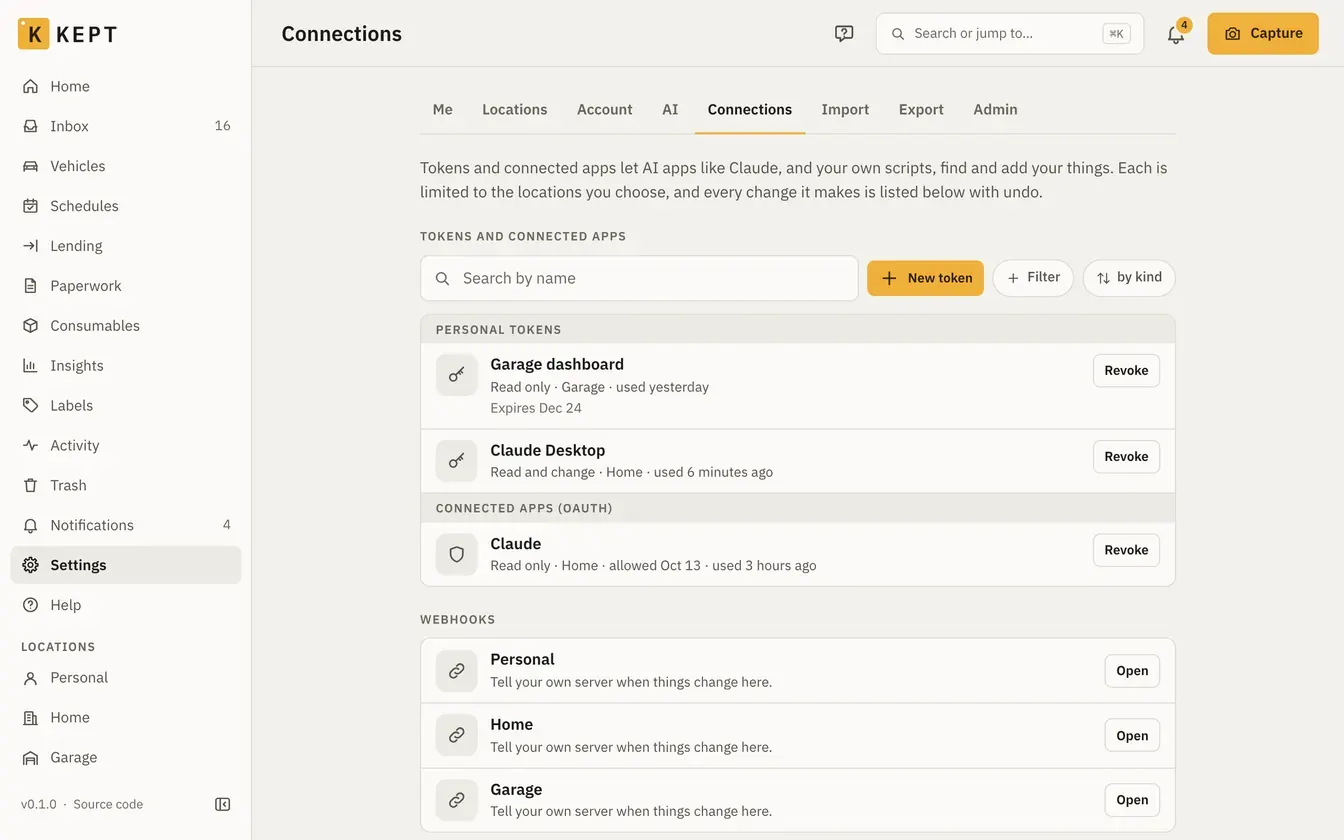Open the sort by kind dropdown
Screen dimensions: 1344x840
[1129, 278]
